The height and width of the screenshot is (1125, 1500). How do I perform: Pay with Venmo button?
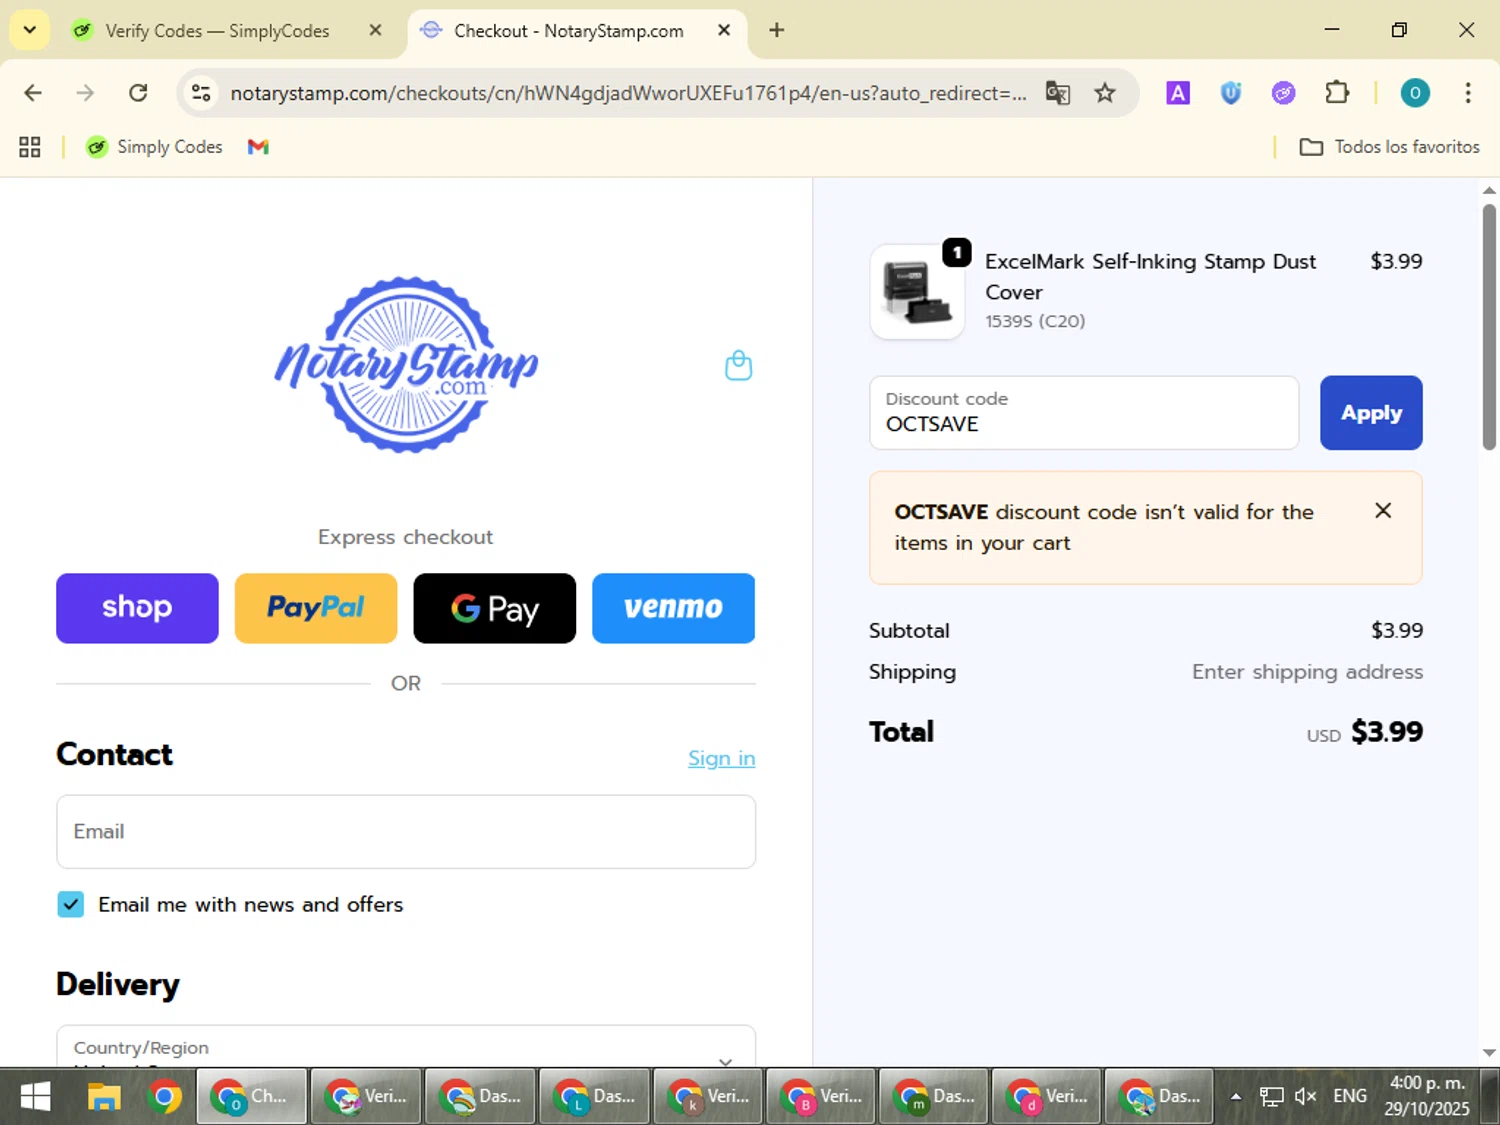[673, 608]
